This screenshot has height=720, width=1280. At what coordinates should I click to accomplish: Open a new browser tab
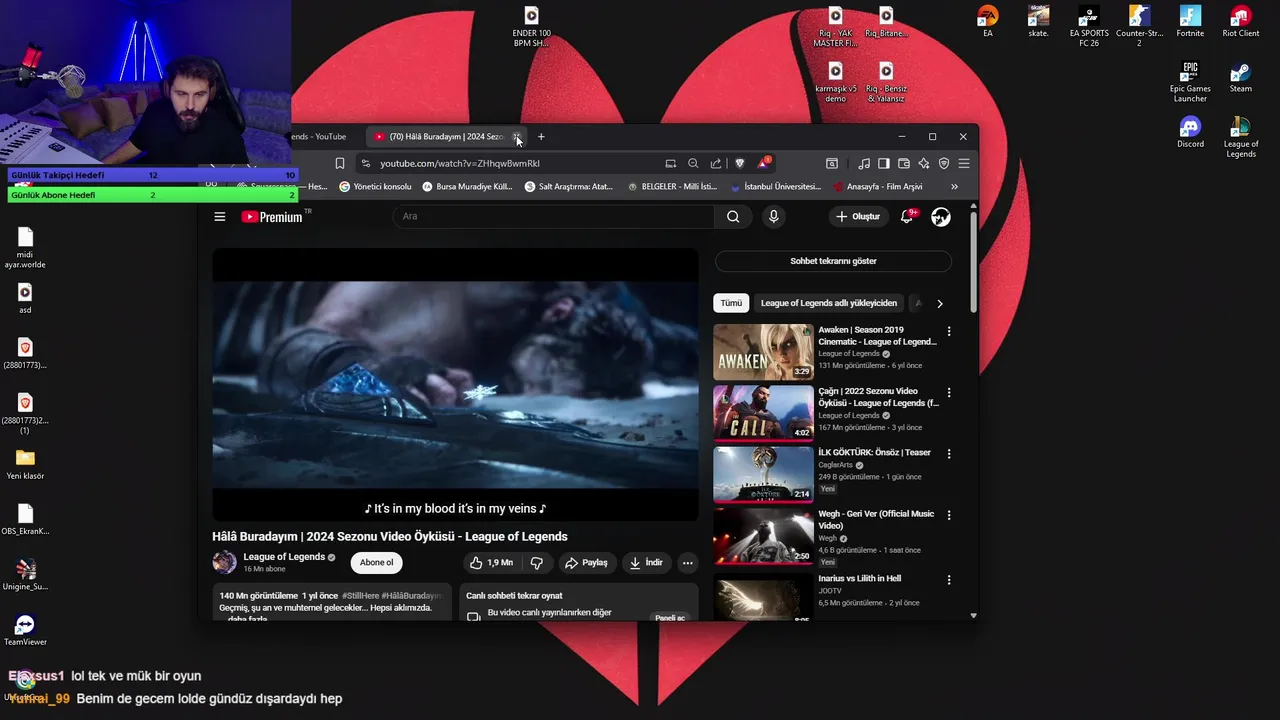point(541,137)
